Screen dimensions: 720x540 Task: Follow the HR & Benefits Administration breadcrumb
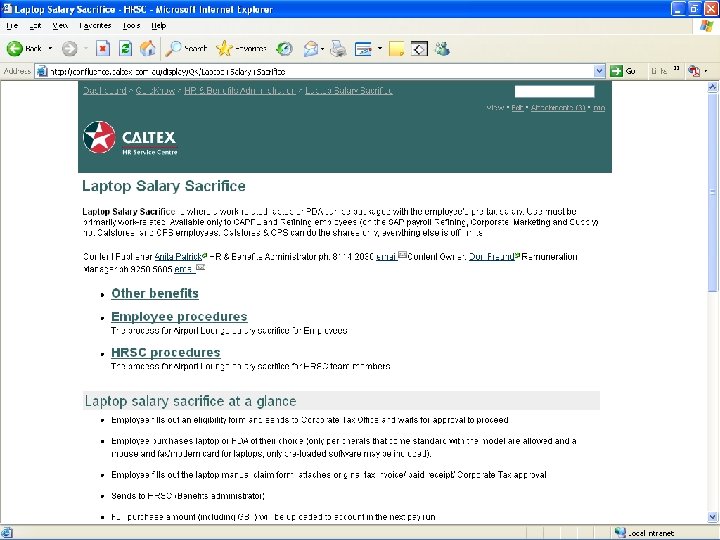pyautogui.click(x=240, y=90)
